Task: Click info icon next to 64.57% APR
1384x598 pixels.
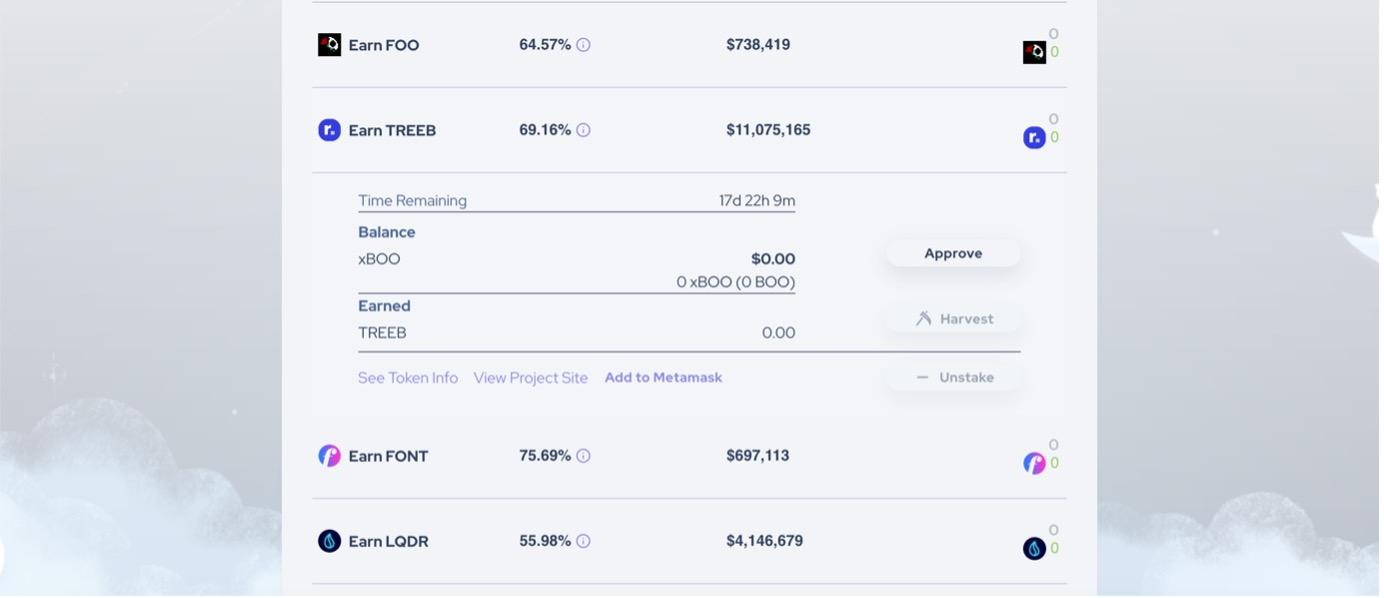Action: [x=583, y=45]
